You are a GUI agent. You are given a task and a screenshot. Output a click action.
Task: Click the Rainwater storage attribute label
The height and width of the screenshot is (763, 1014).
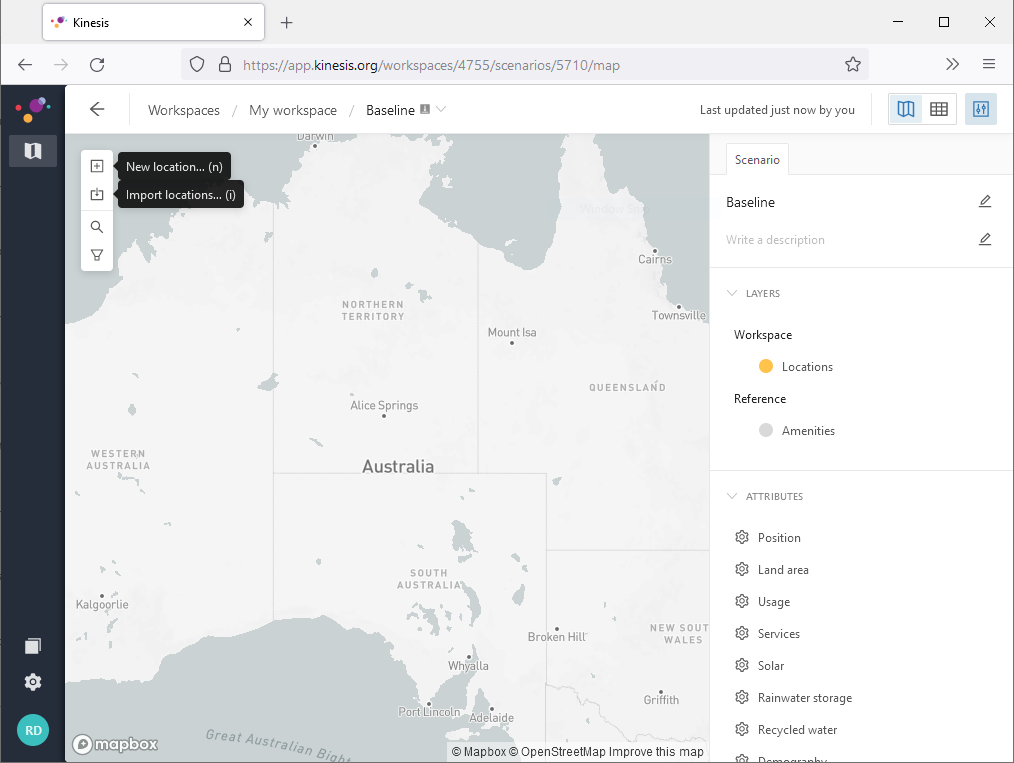tap(804, 698)
